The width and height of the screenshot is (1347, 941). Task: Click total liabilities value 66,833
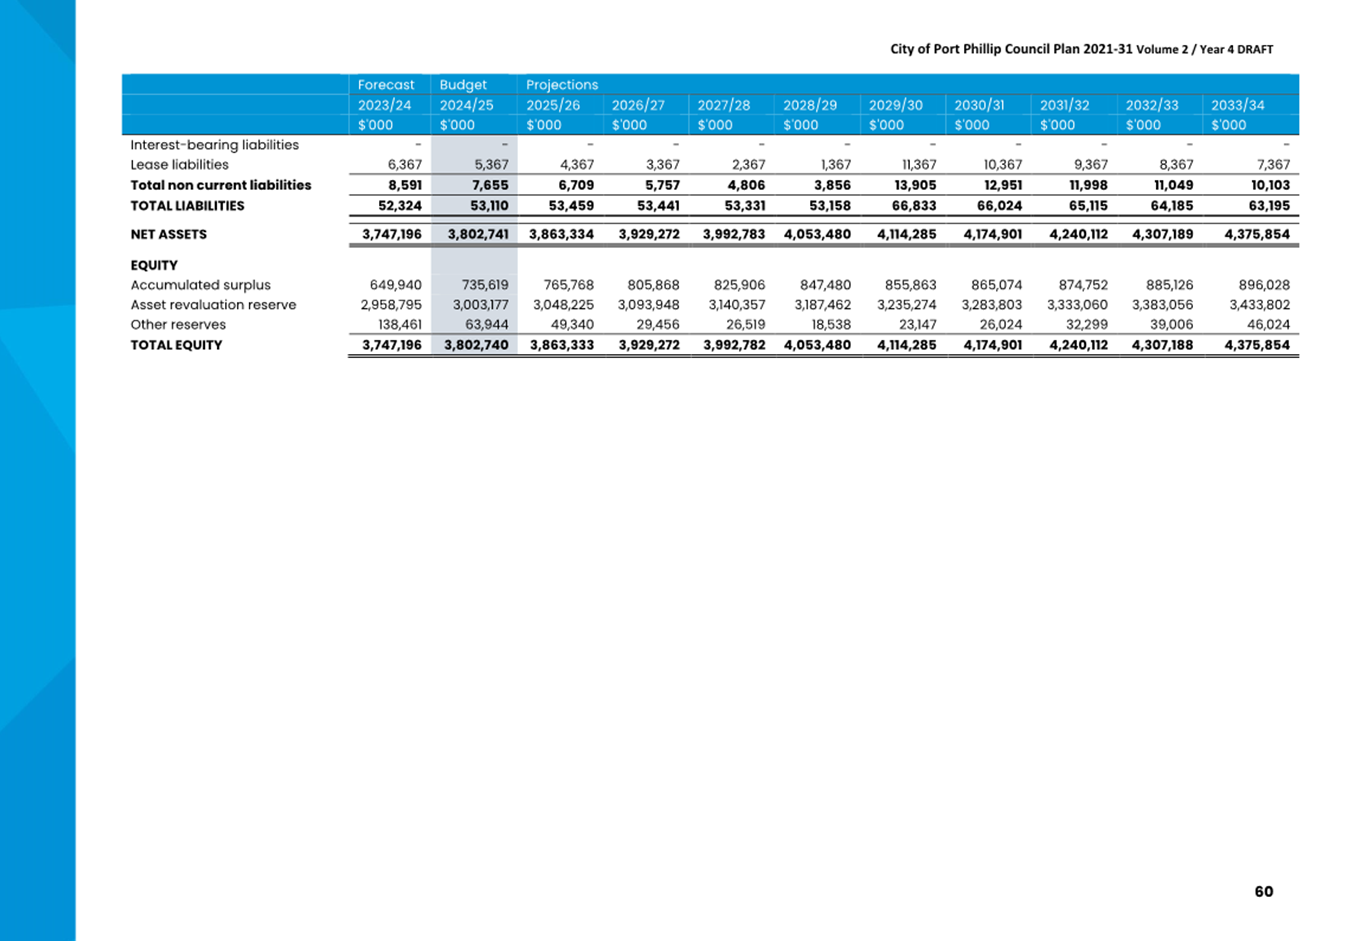tap(914, 206)
